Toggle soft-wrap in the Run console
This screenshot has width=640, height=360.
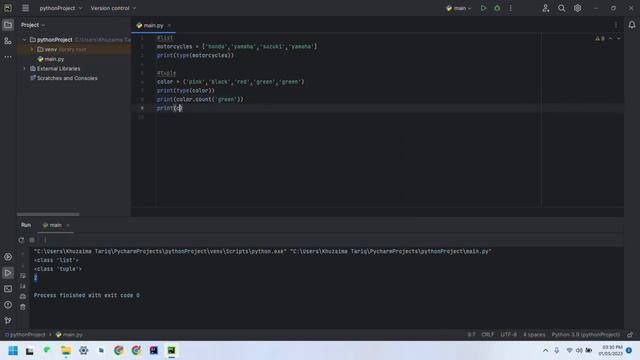point(23,276)
